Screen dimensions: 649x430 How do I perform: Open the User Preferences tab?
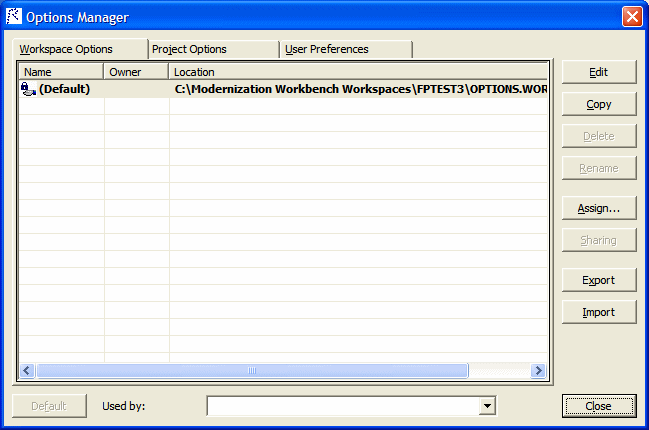346,49
